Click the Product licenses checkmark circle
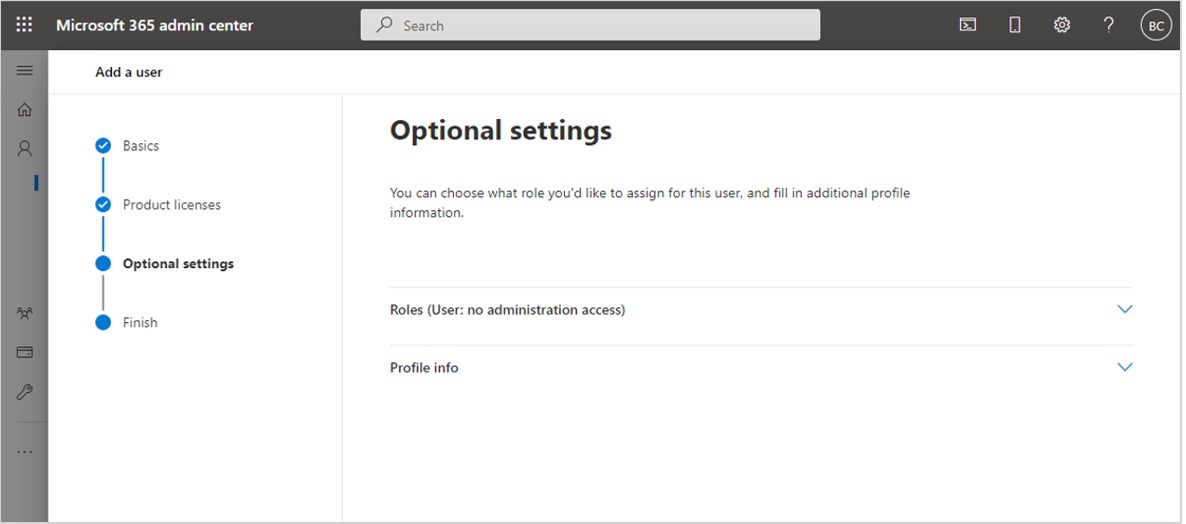1186x524 pixels. coord(103,205)
